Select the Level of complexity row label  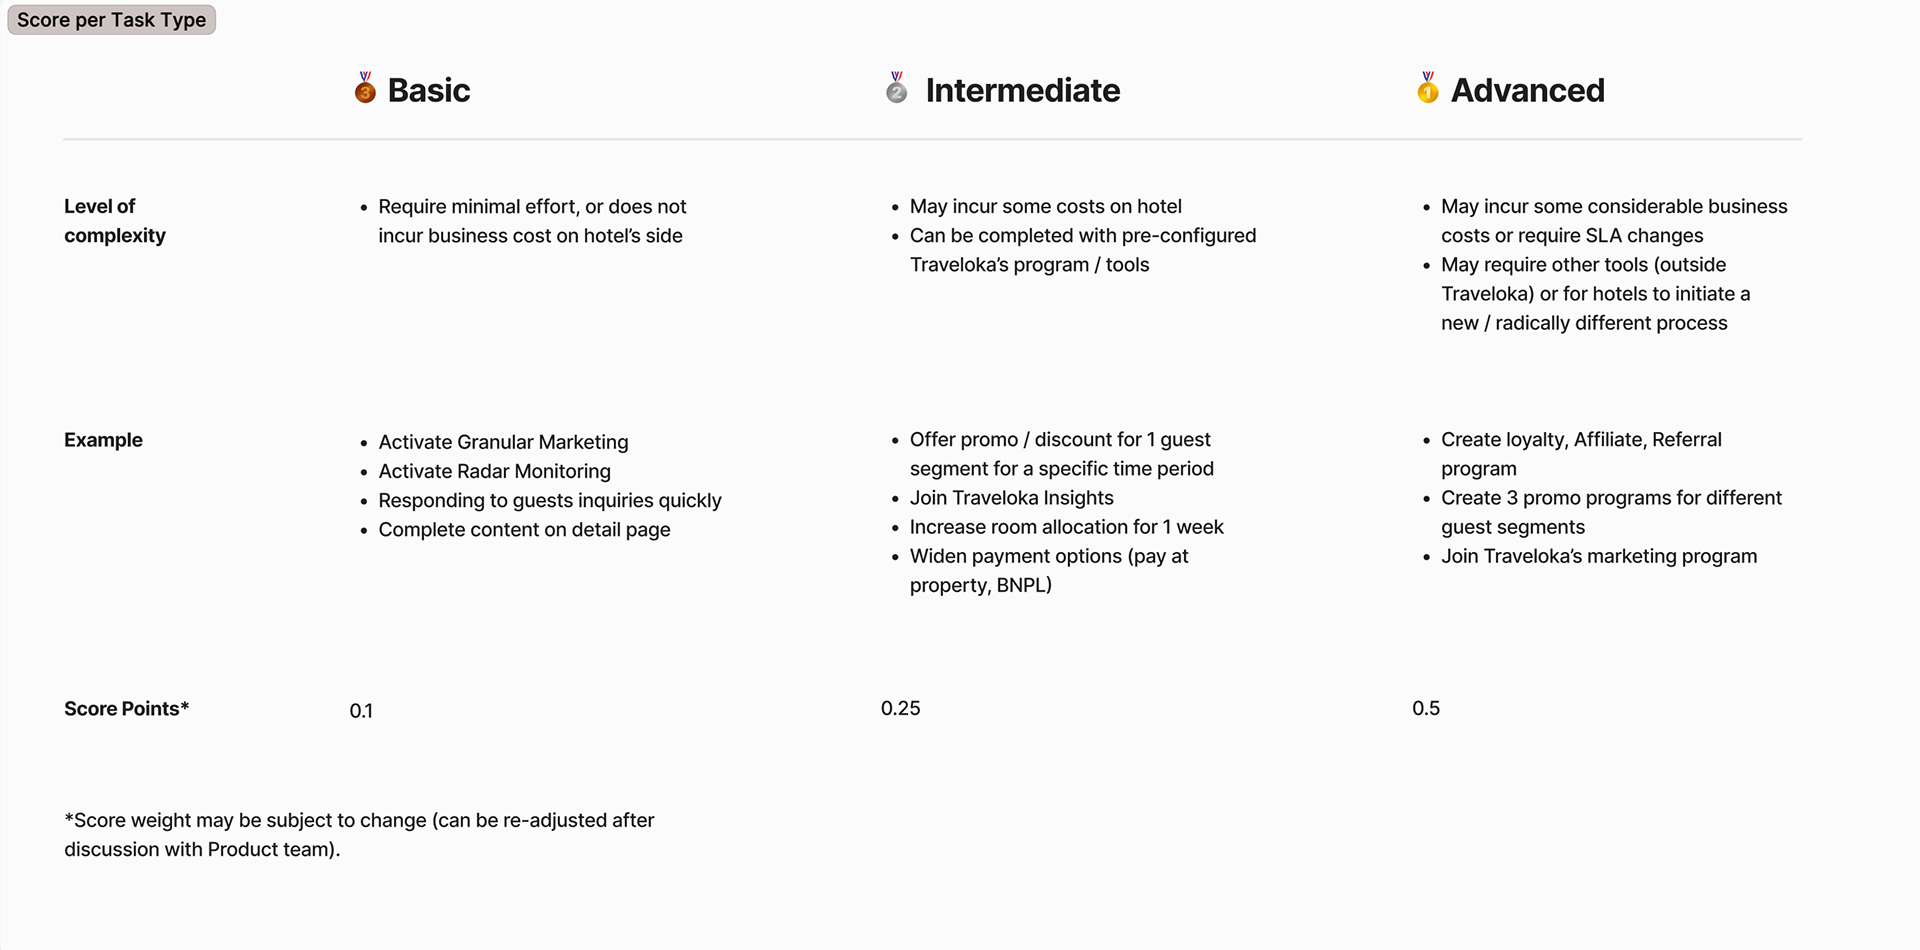click(x=114, y=221)
